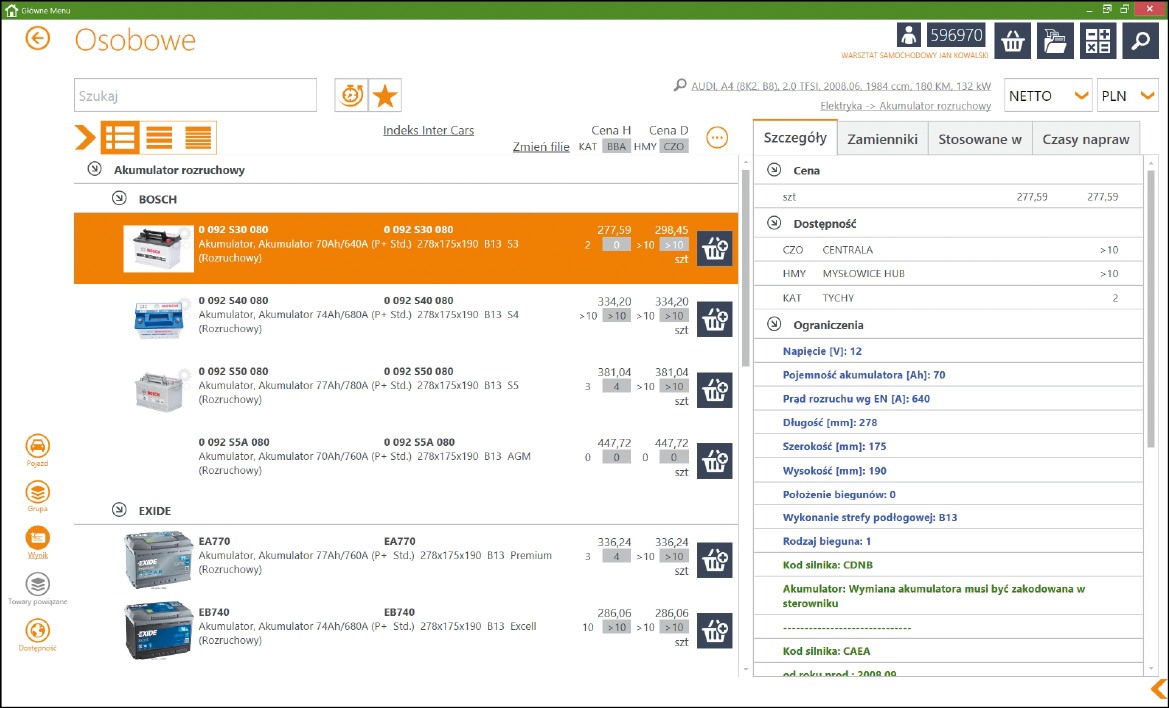Click the magnifier search icon top right
Viewport: 1169px width, 708px height.
point(1140,41)
